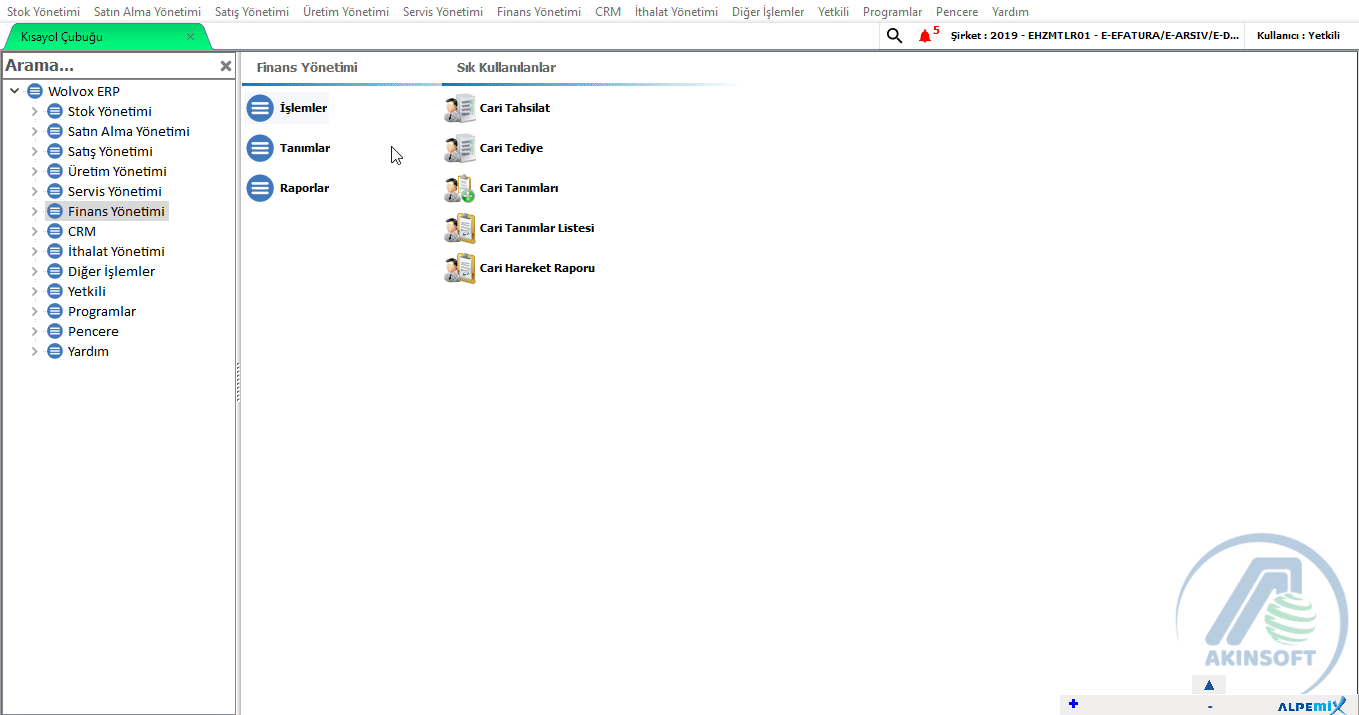Close the Kısayol Çubuğu tab

pyautogui.click(x=190, y=37)
